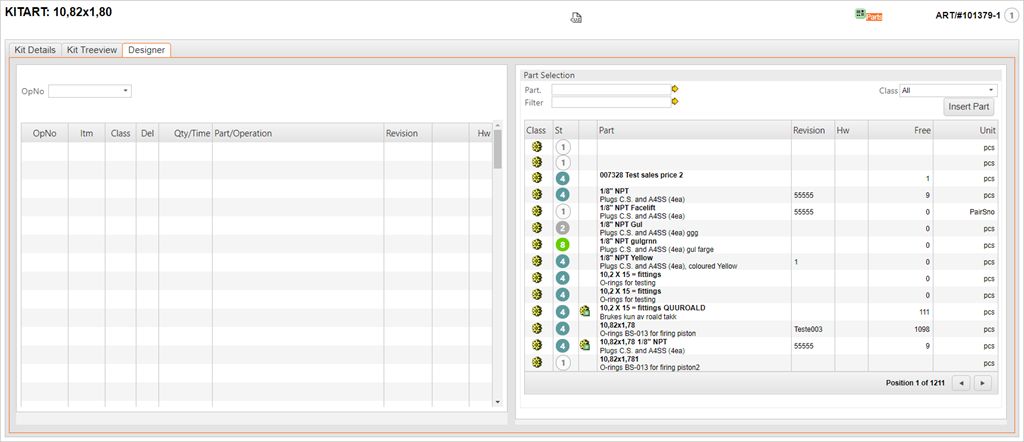Click kit icon on 10,82x1,78 1/8" NPT row
Screen dimensions: 1024x442
click(585, 345)
